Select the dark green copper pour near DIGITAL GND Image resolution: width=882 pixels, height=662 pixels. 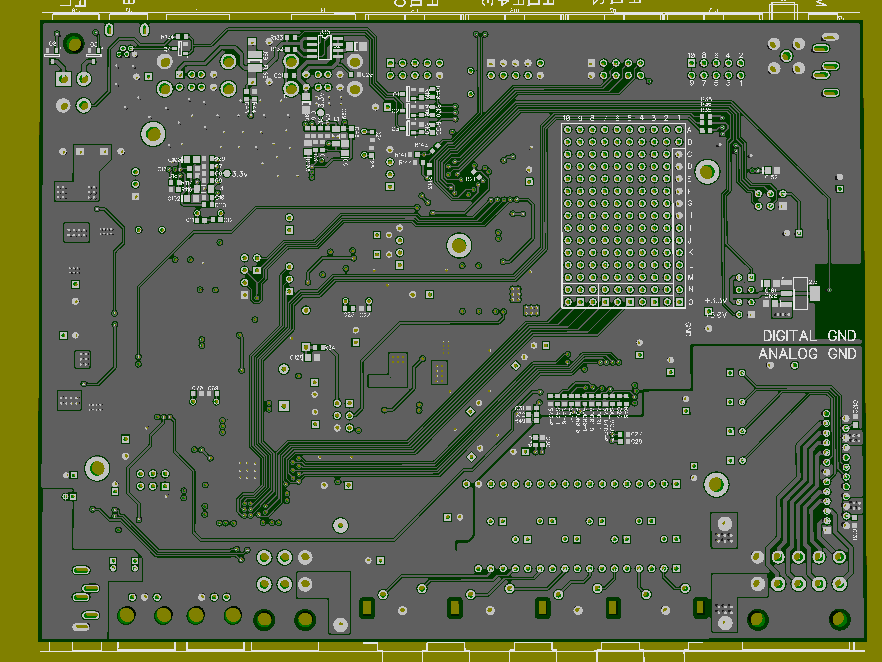[838, 289]
